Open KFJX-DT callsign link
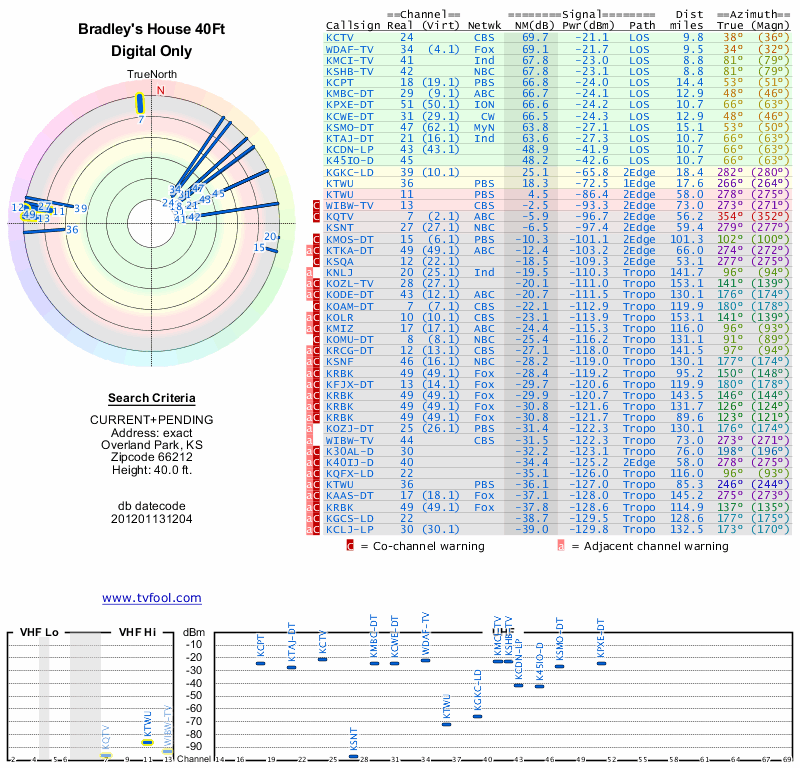The image size is (800, 768). click(x=350, y=384)
